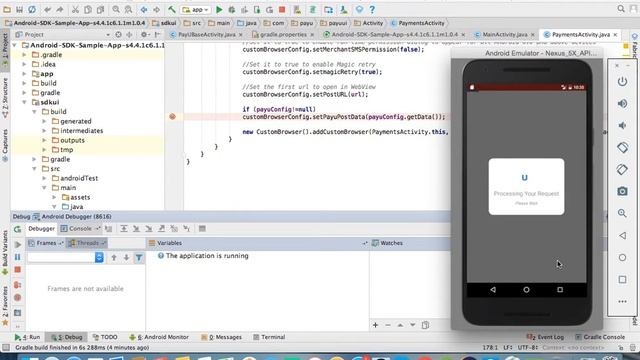Viewport: 640px width, 360px height.
Task: Toggle the breakpoint on setPayuPostData line
Action: click(x=173, y=117)
